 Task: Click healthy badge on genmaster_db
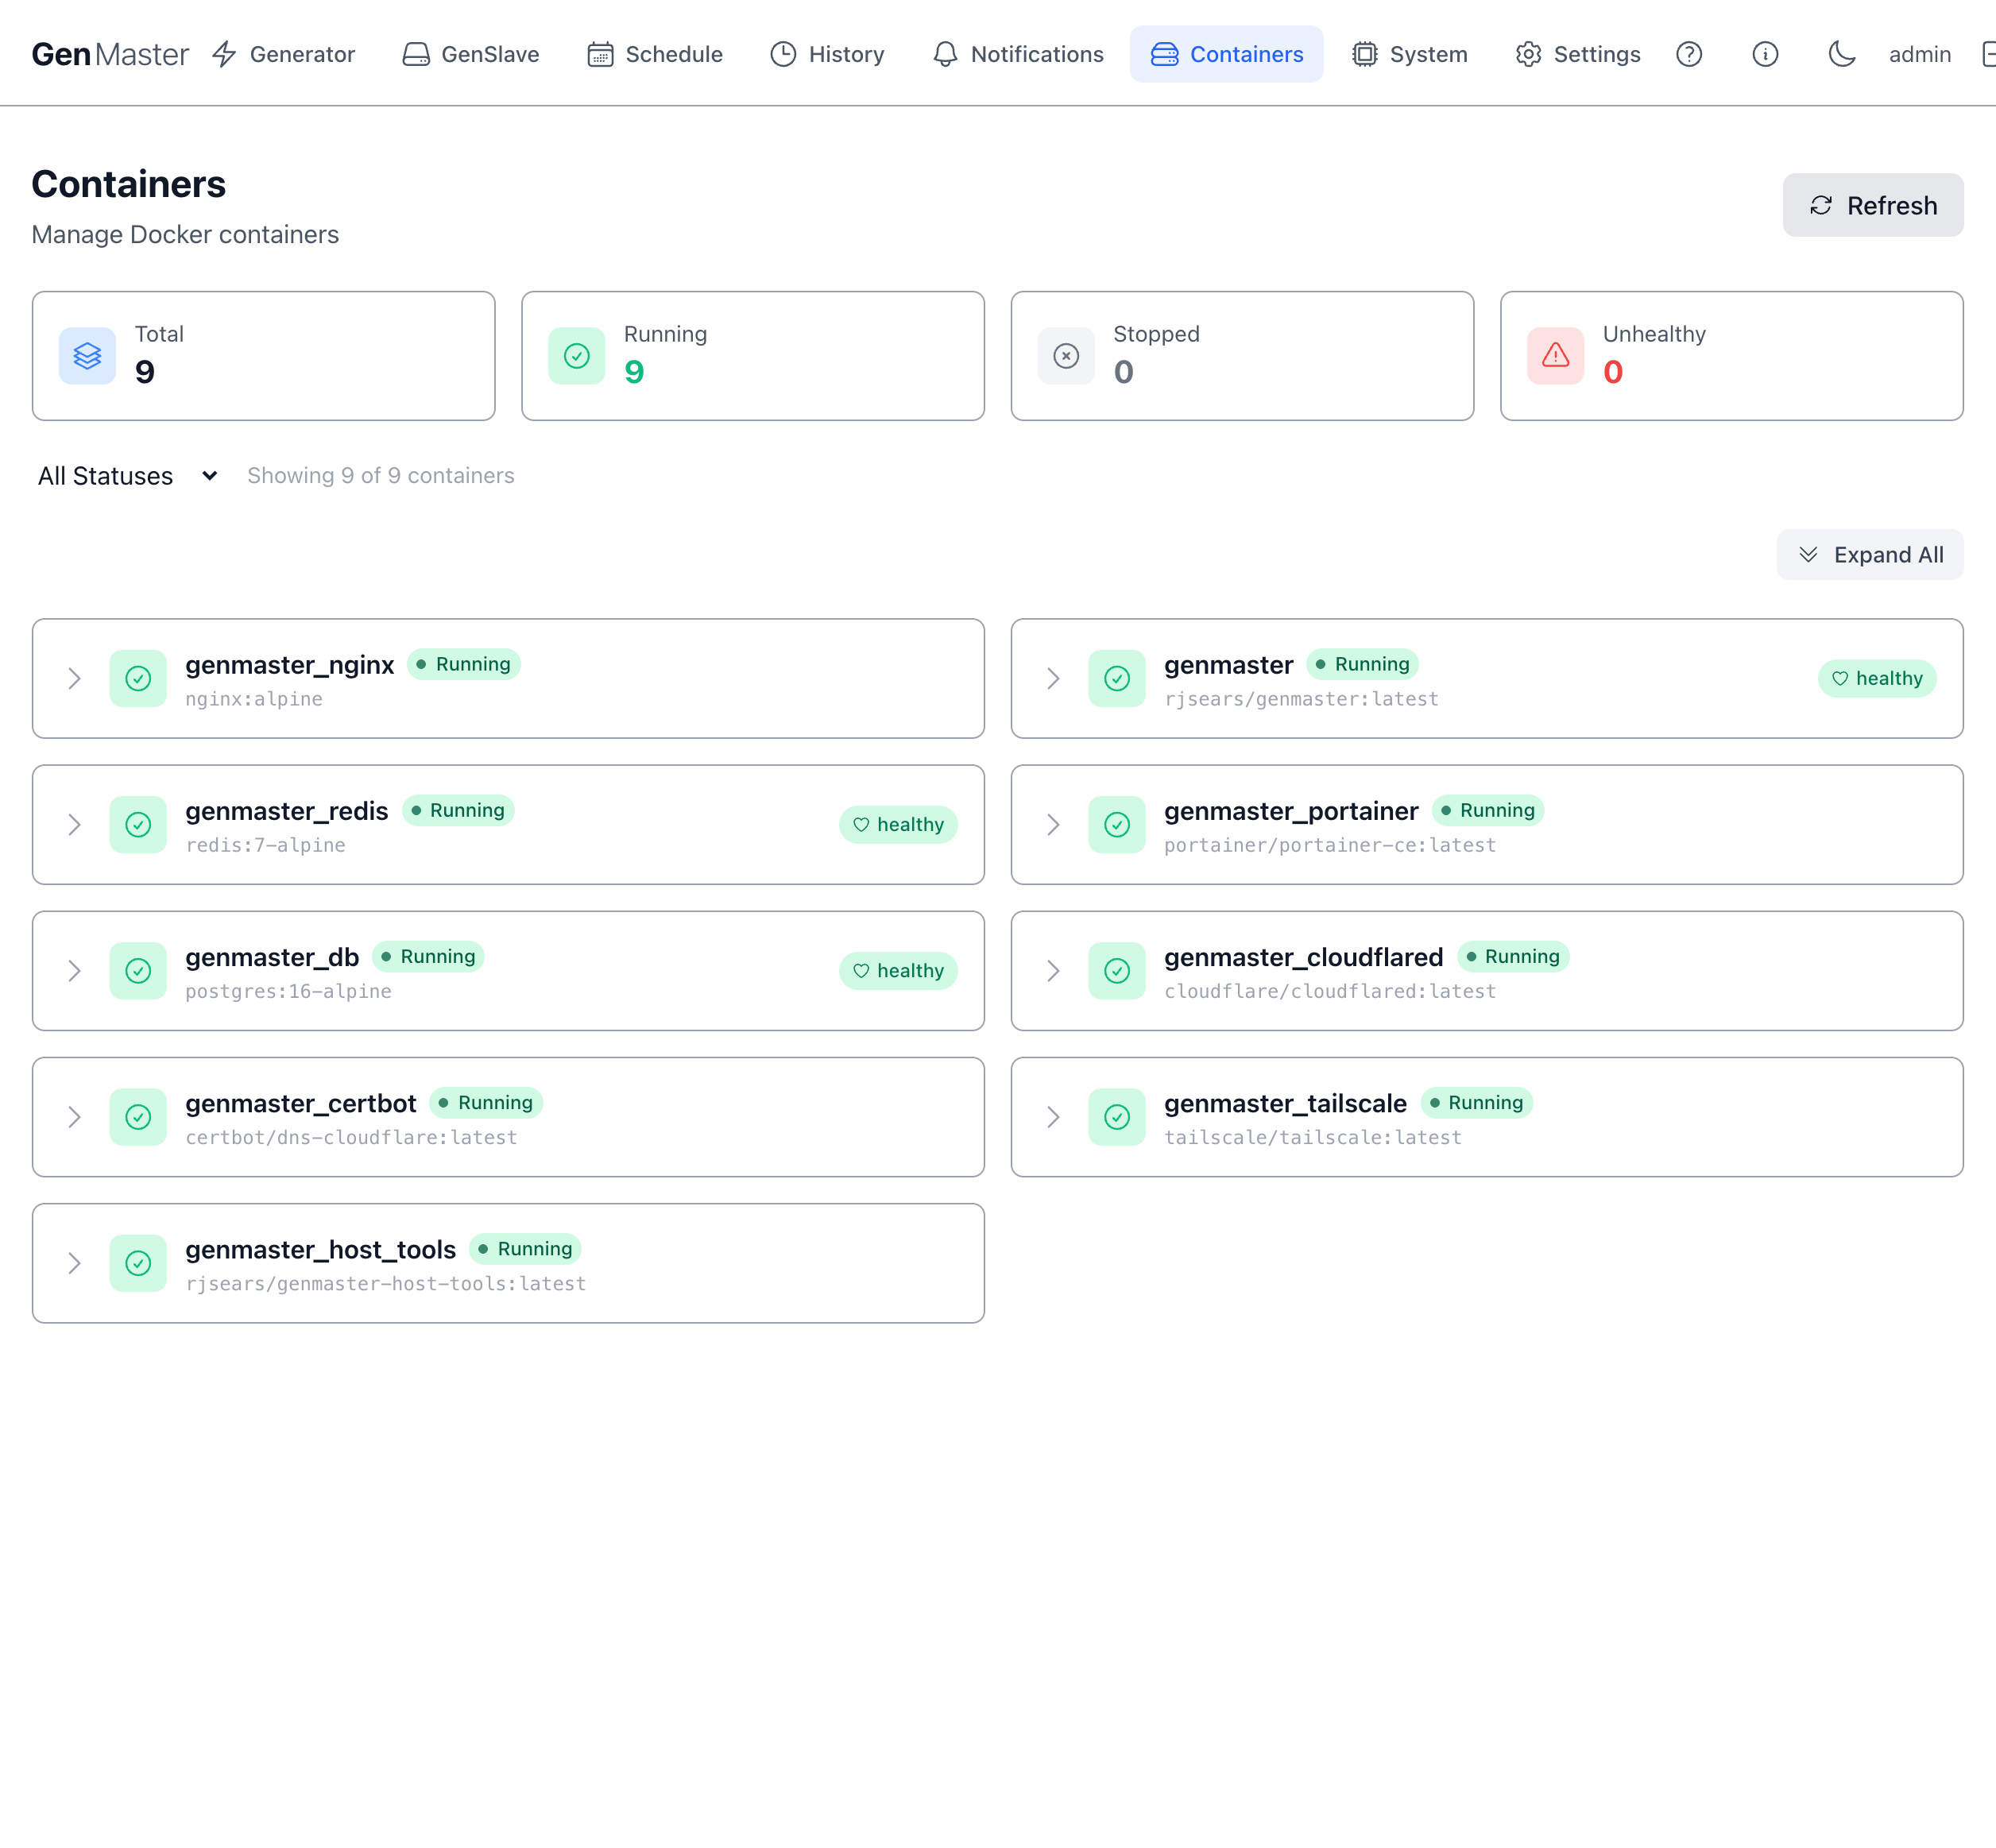[x=898, y=971]
